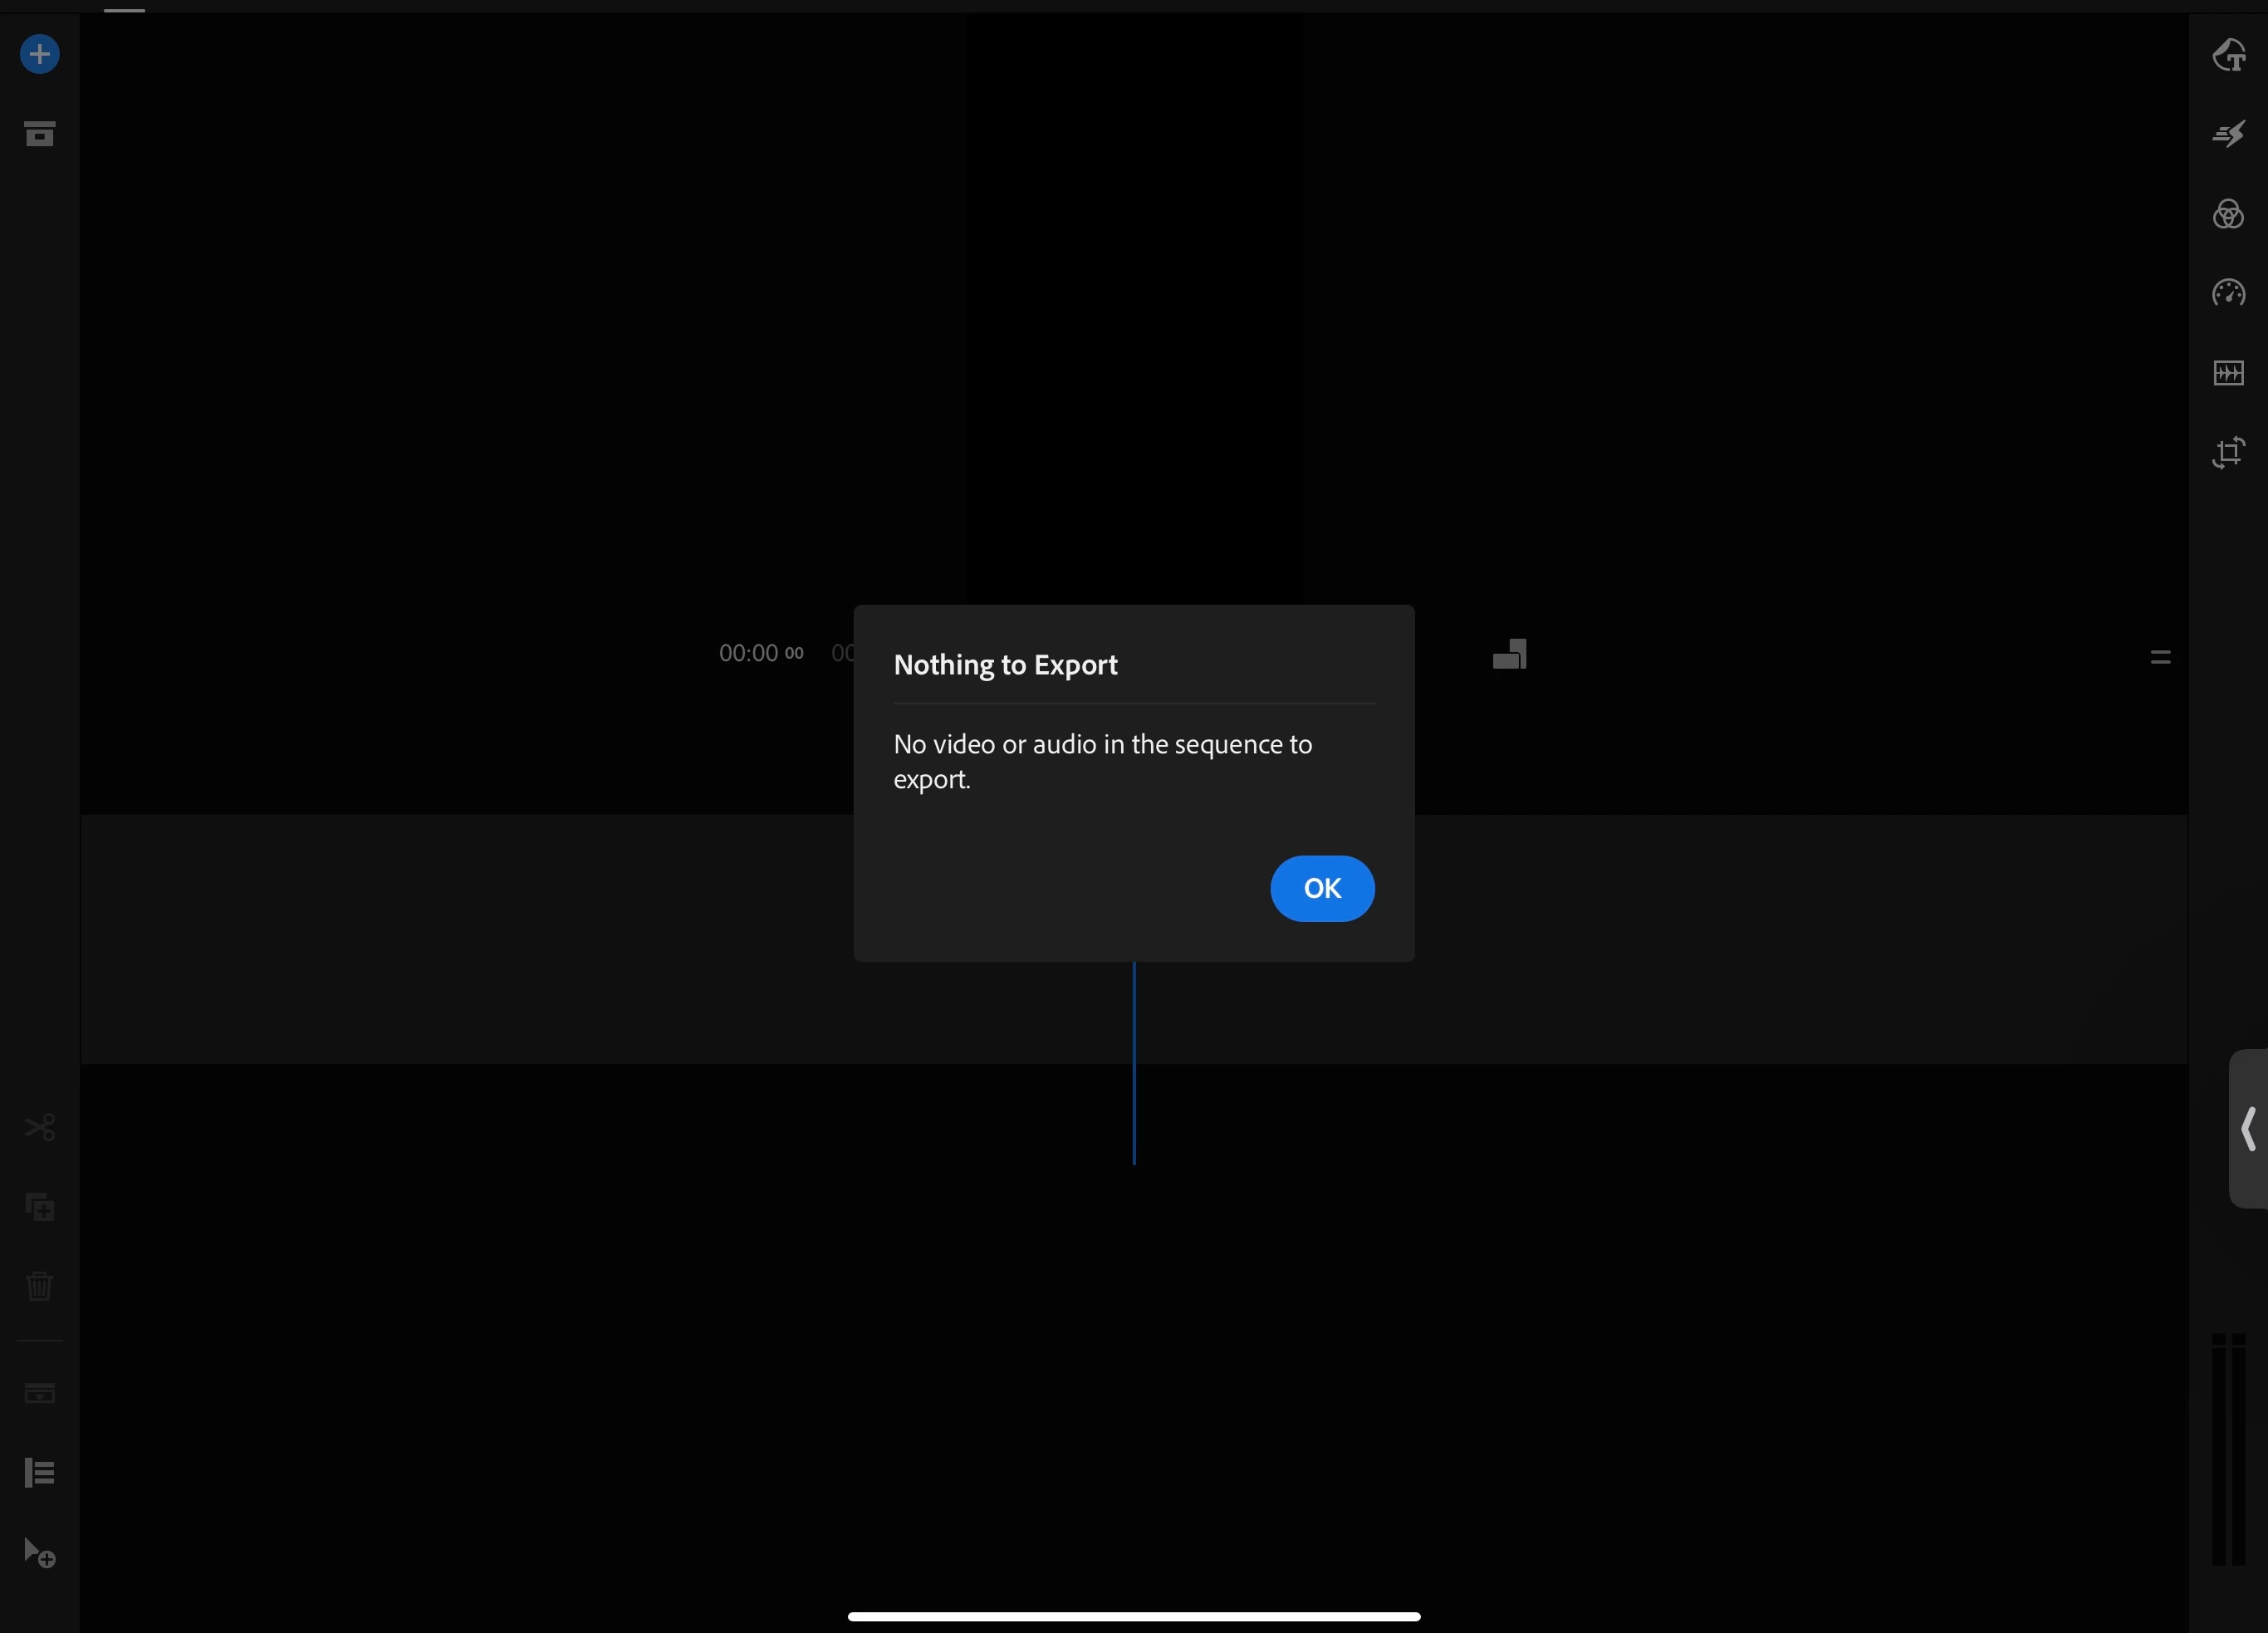The height and width of the screenshot is (1633, 2268).
Task: Expand the right side panel chevron
Action: pyautogui.click(x=2248, y=1129)
